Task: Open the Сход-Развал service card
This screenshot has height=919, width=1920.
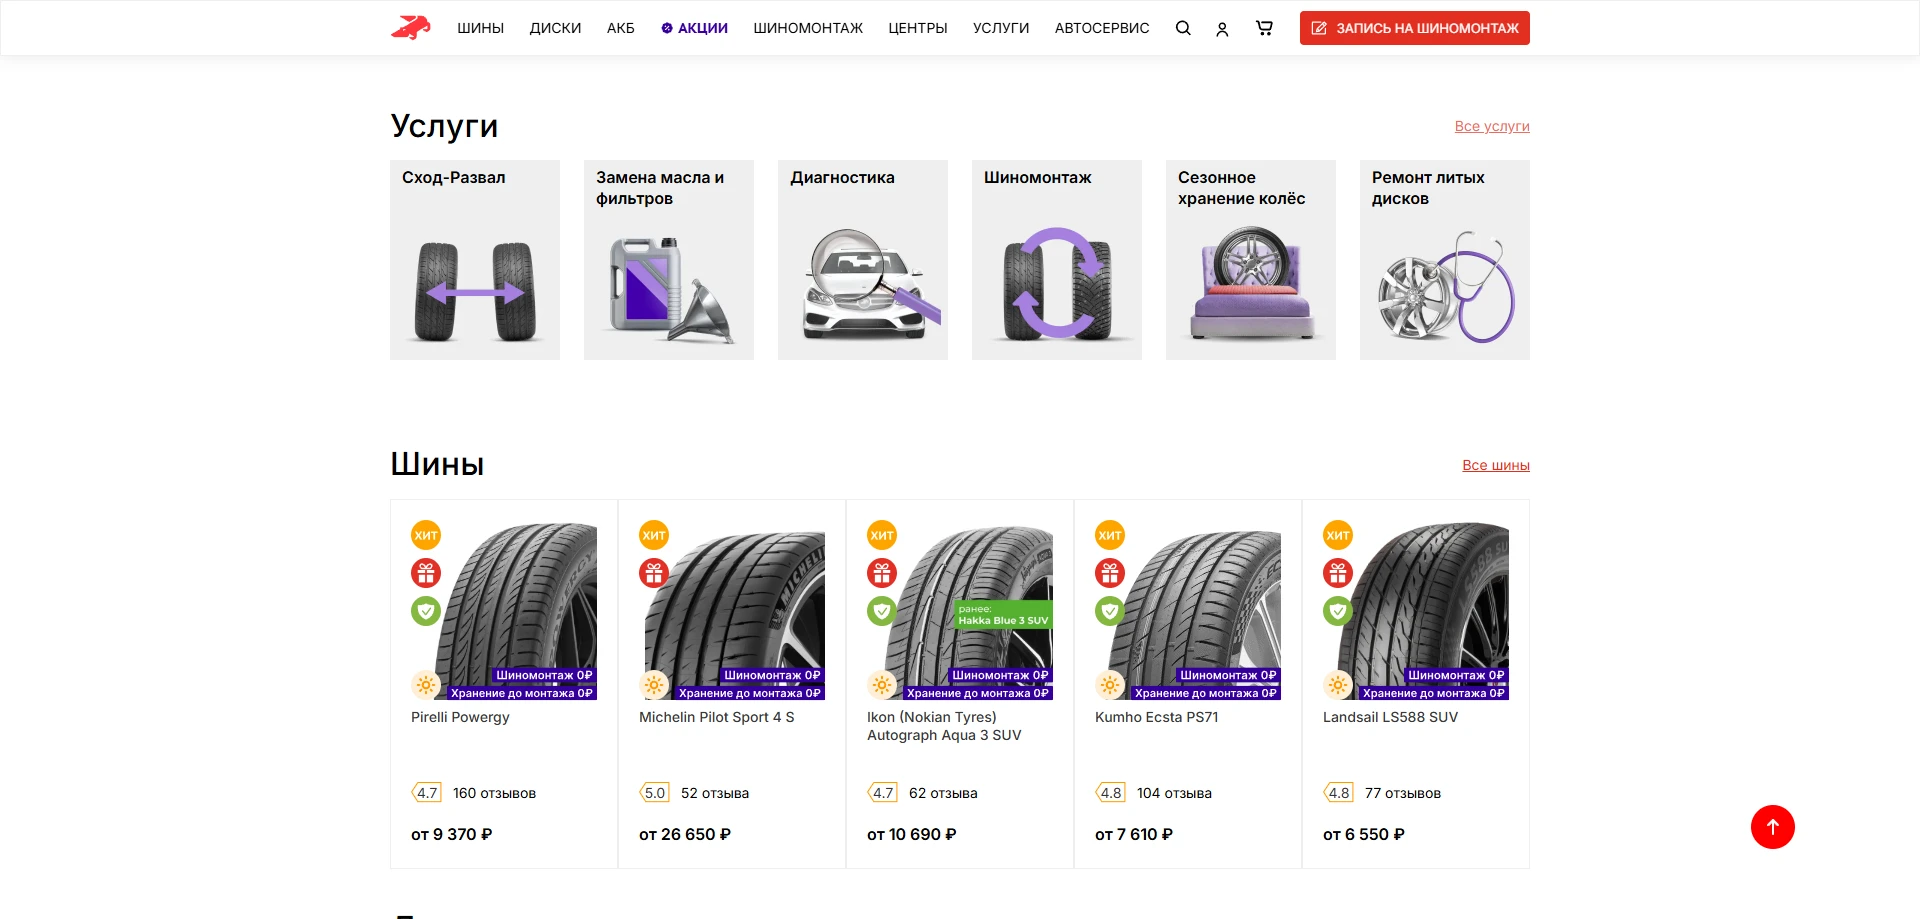Action: 475,260
